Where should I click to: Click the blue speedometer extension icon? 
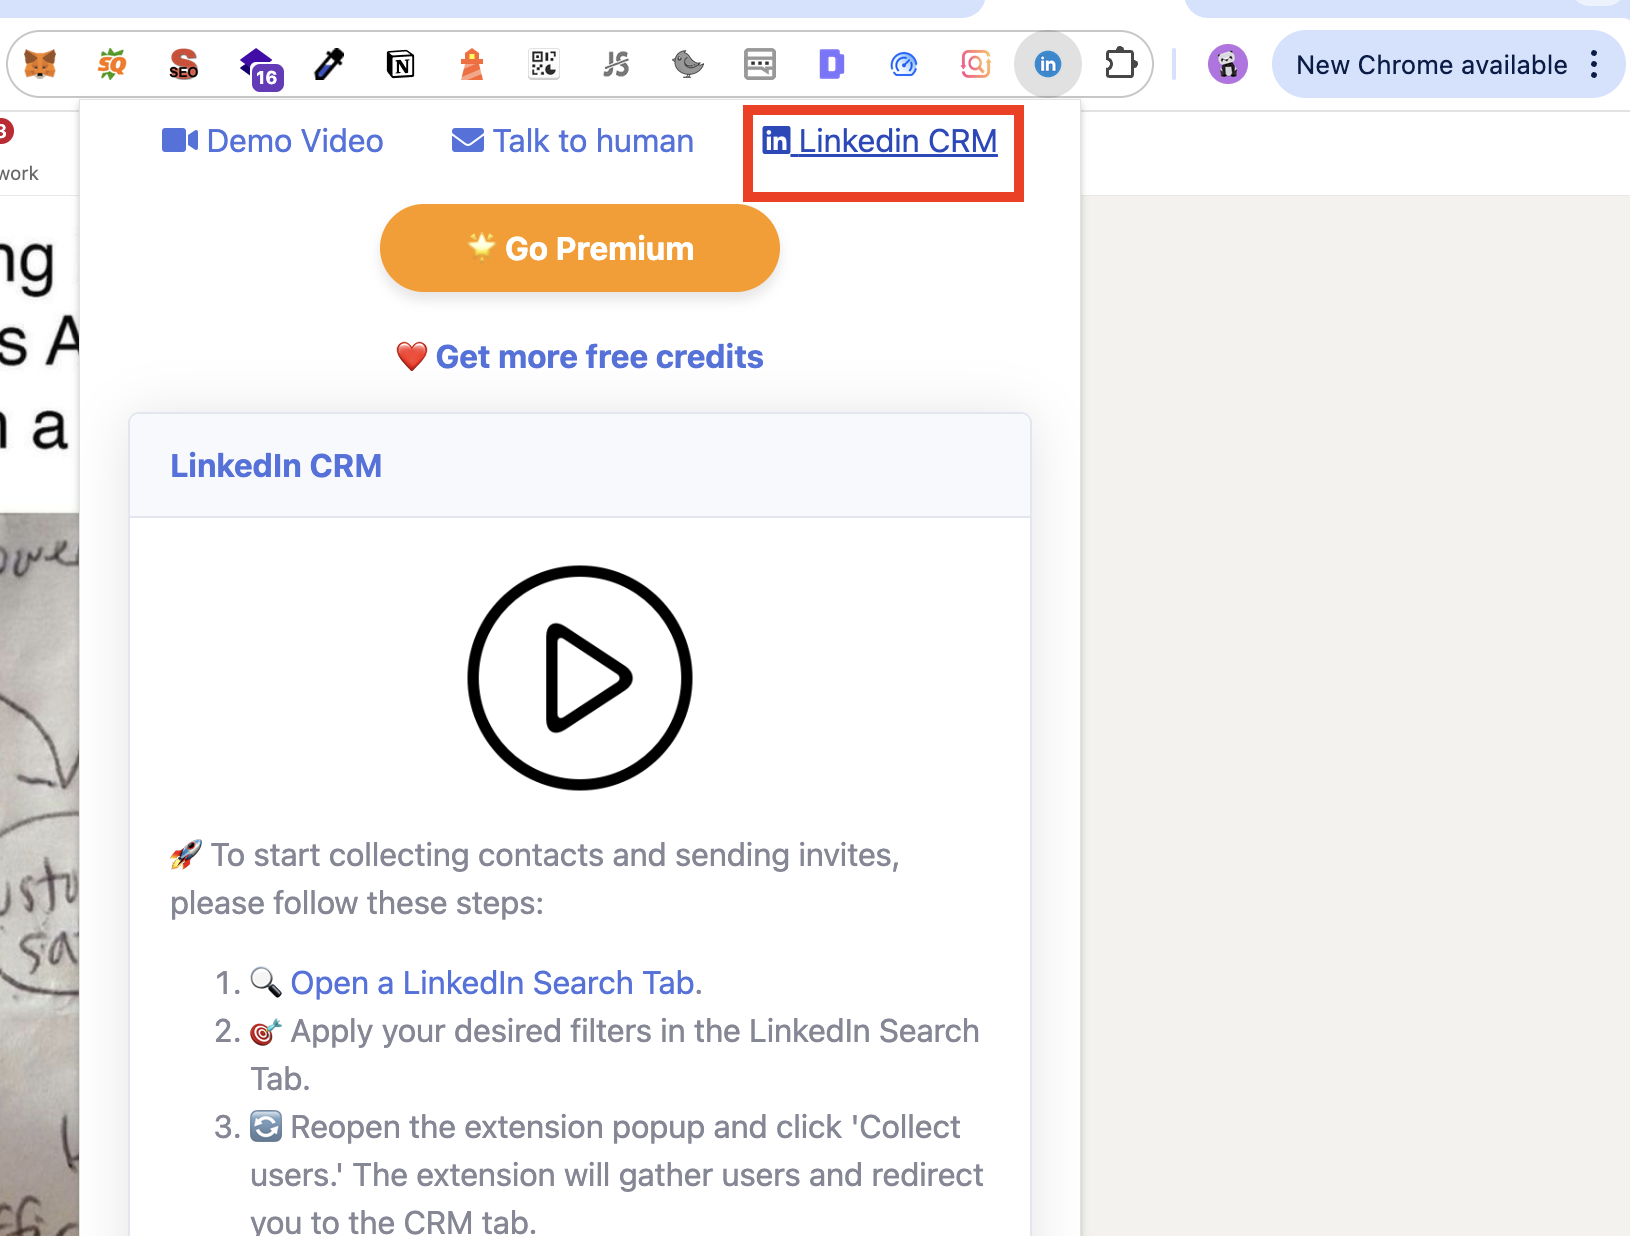[904, 65]
